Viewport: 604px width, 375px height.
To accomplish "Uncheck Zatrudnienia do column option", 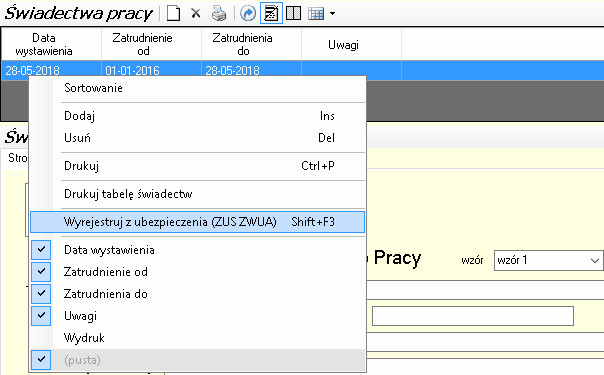I will (x=197, y=294).
